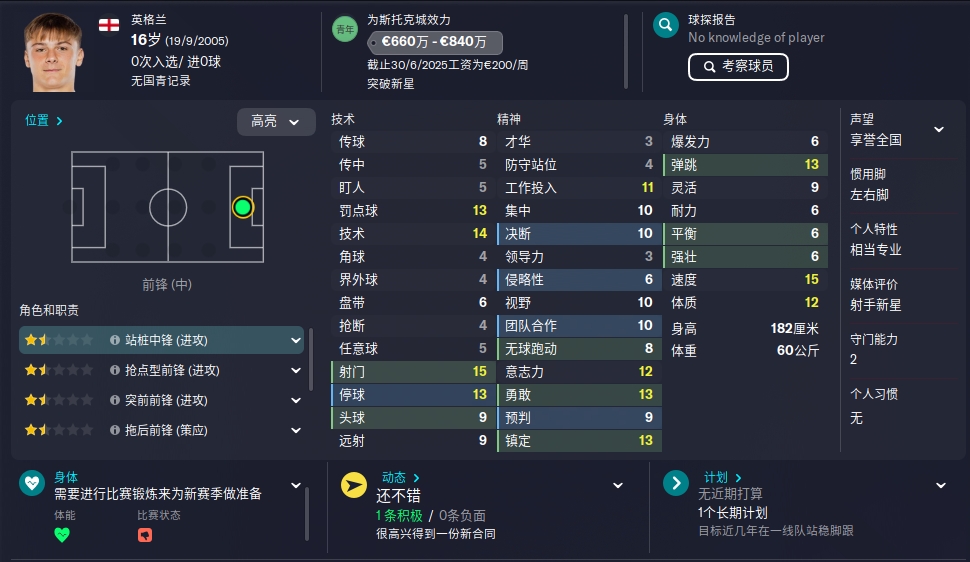Click the player portrait thumbnail

(x=55, y=52)
